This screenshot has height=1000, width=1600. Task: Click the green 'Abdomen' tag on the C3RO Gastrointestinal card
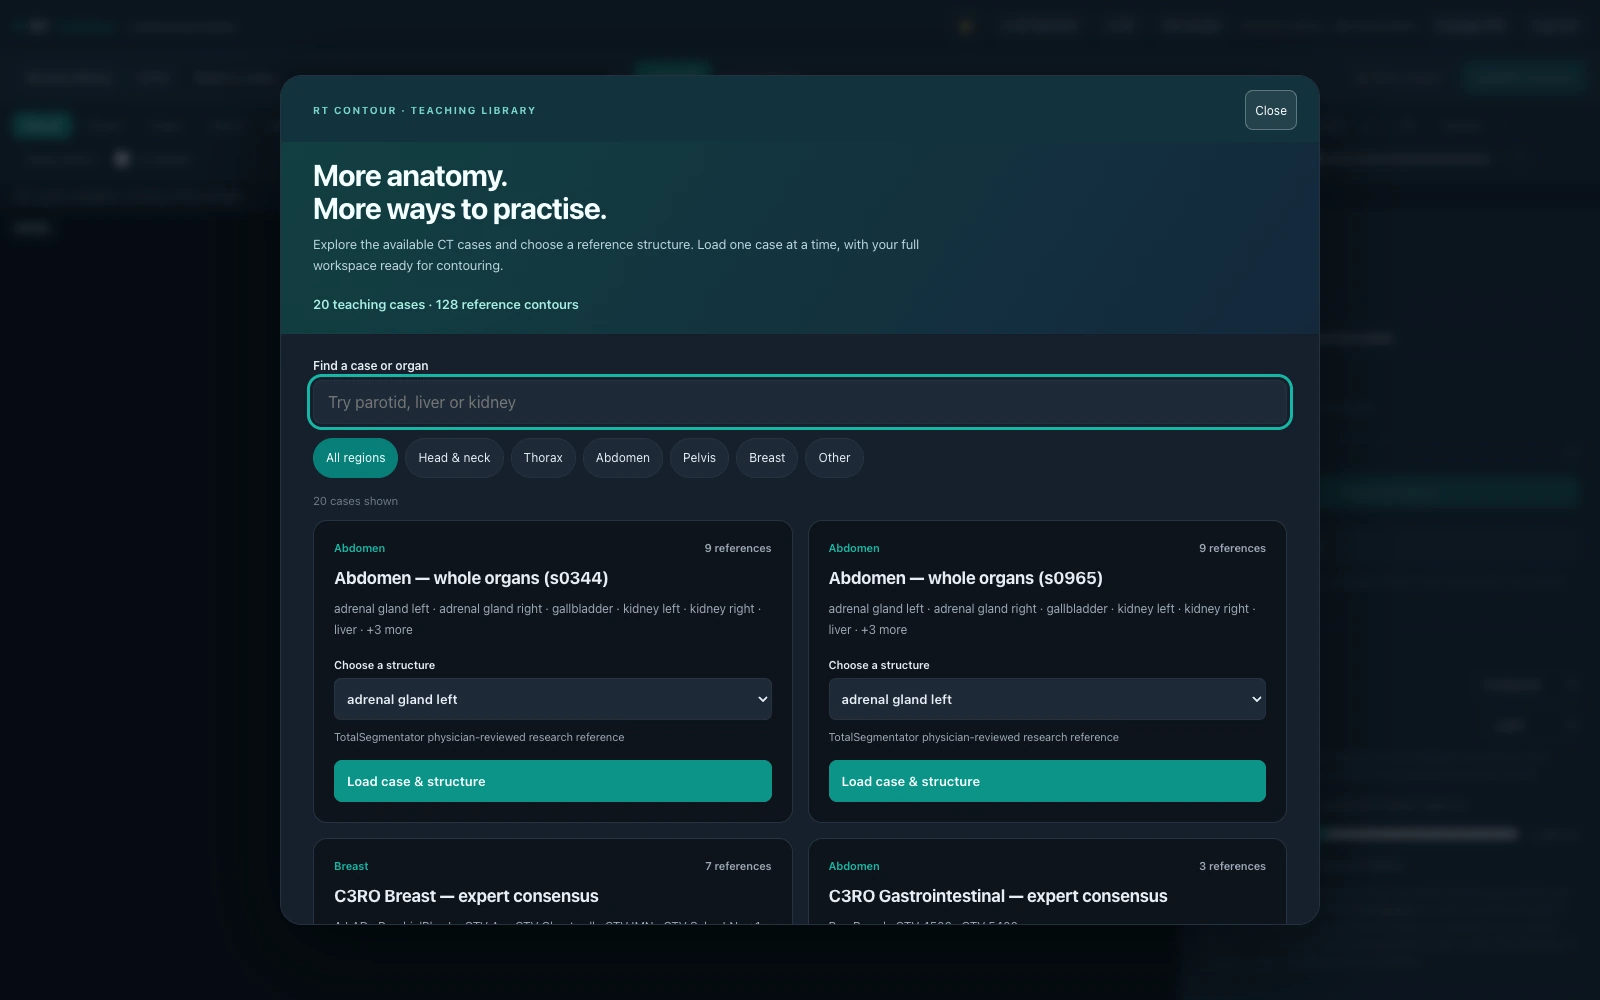854,866
